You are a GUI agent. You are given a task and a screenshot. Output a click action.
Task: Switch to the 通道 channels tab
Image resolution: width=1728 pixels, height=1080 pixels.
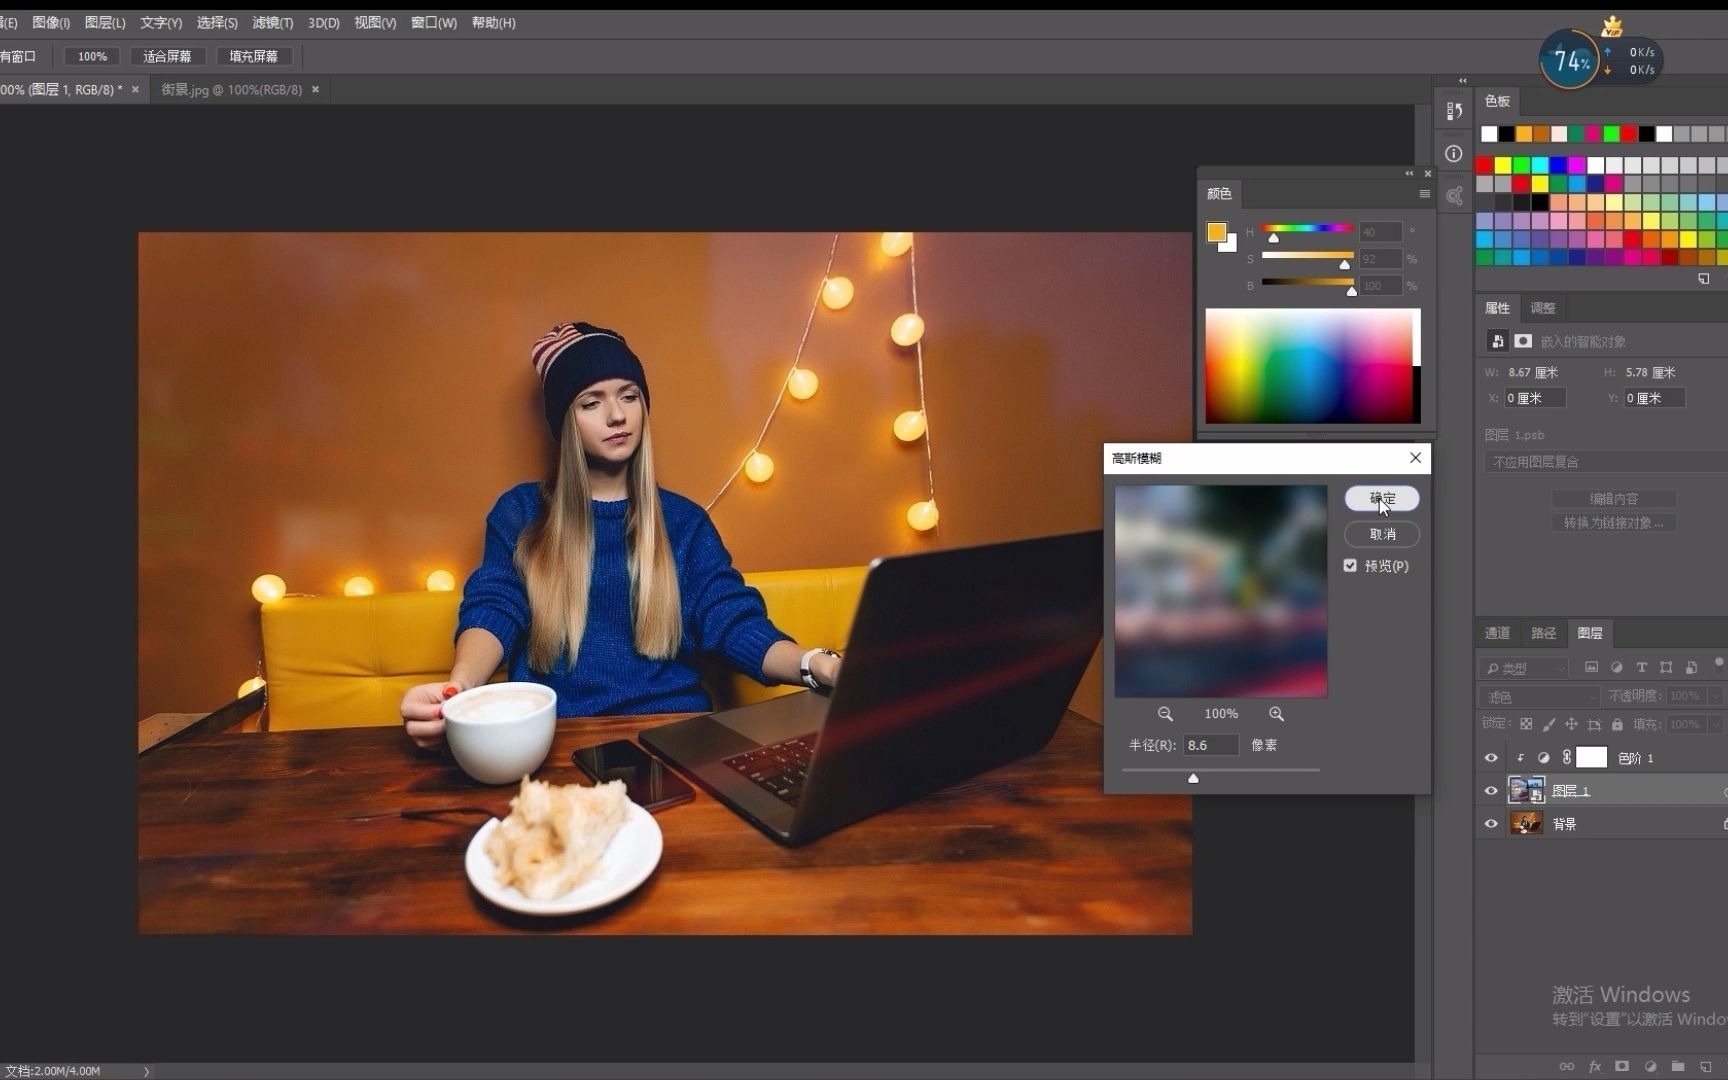coord(1497,633)
